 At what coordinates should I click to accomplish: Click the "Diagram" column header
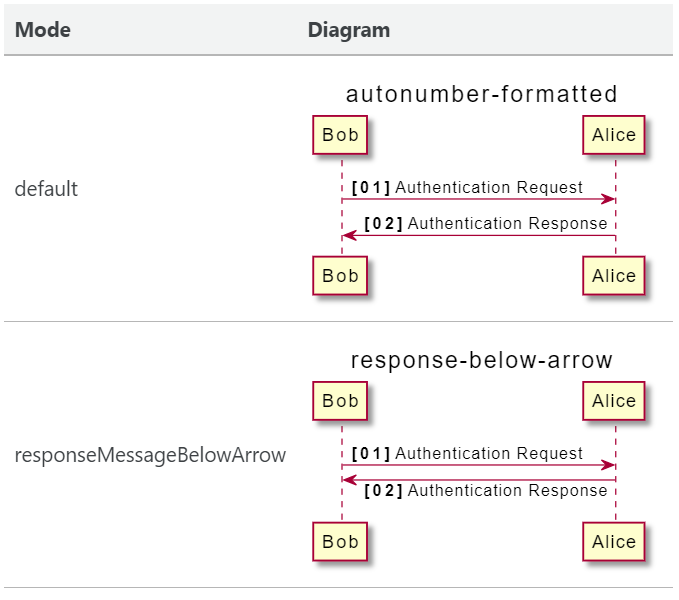348,30
